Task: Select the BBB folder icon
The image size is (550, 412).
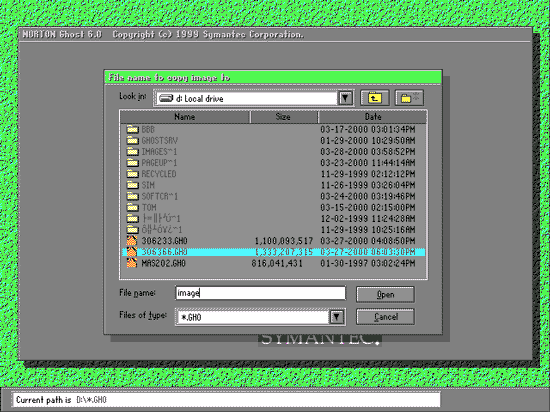Action: click(132, 129)
